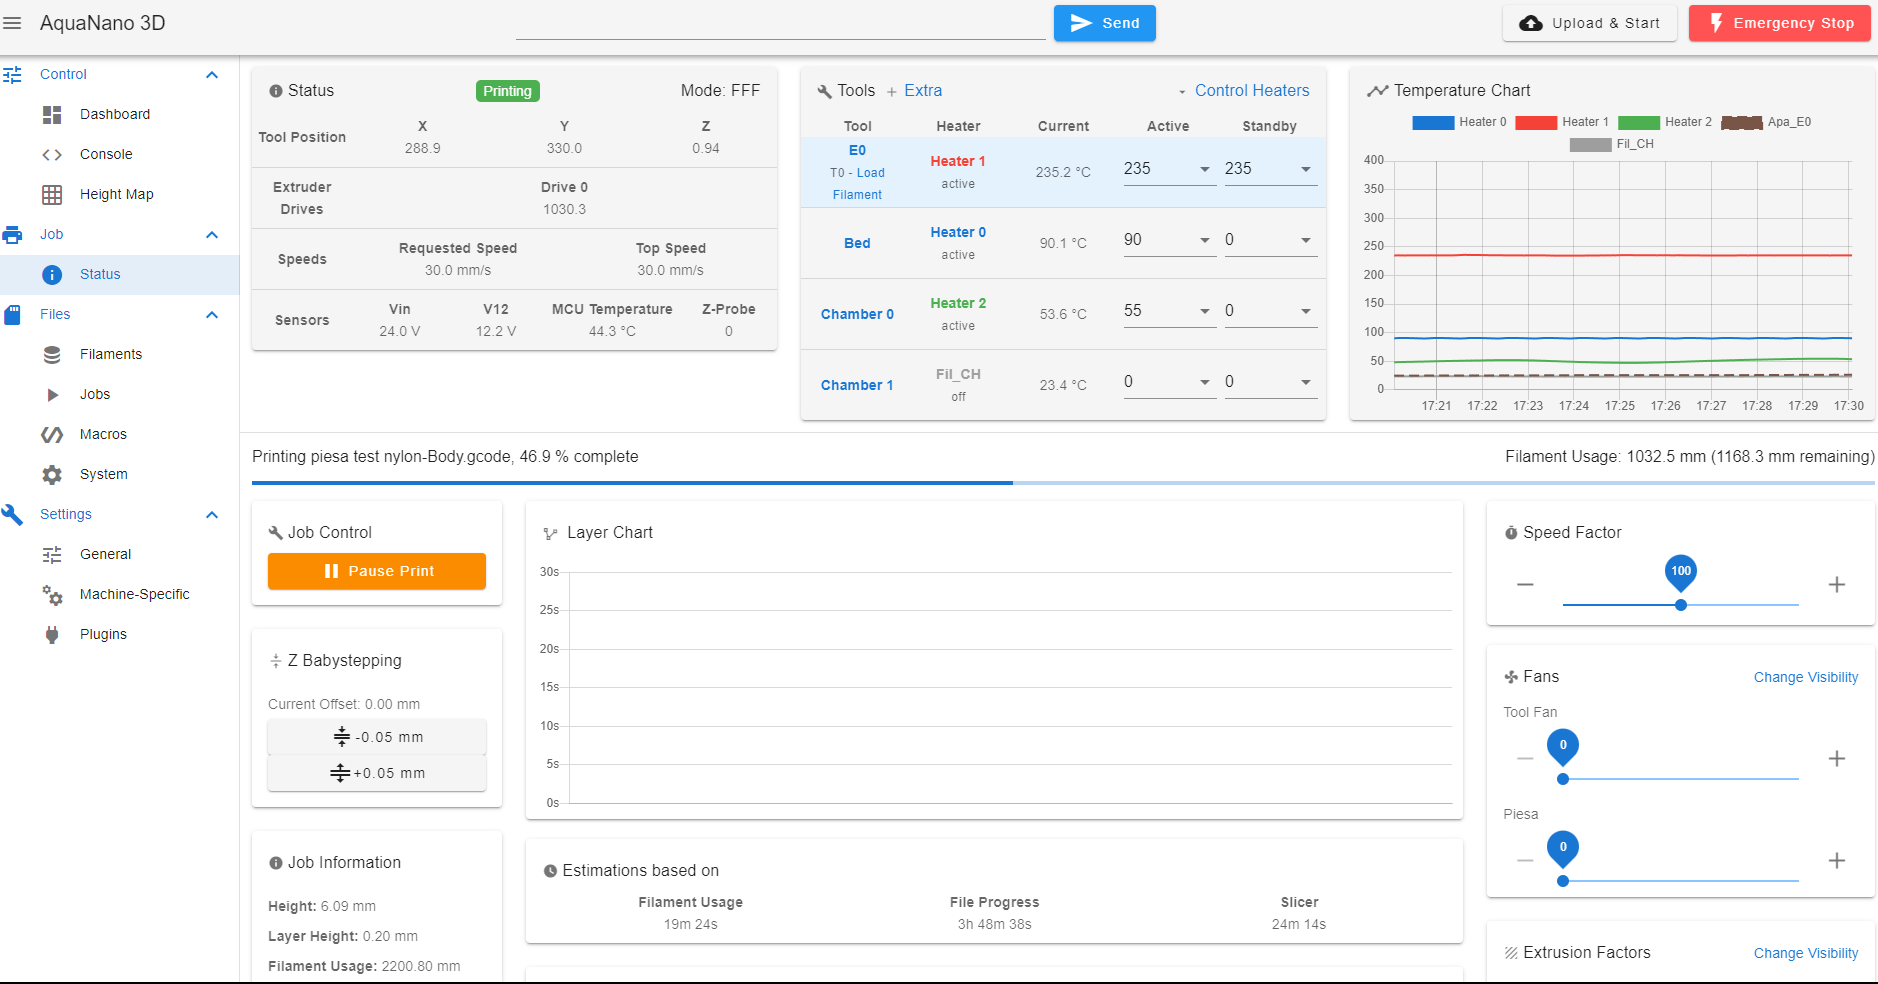Click the Job printer icon

coord(12,235)
